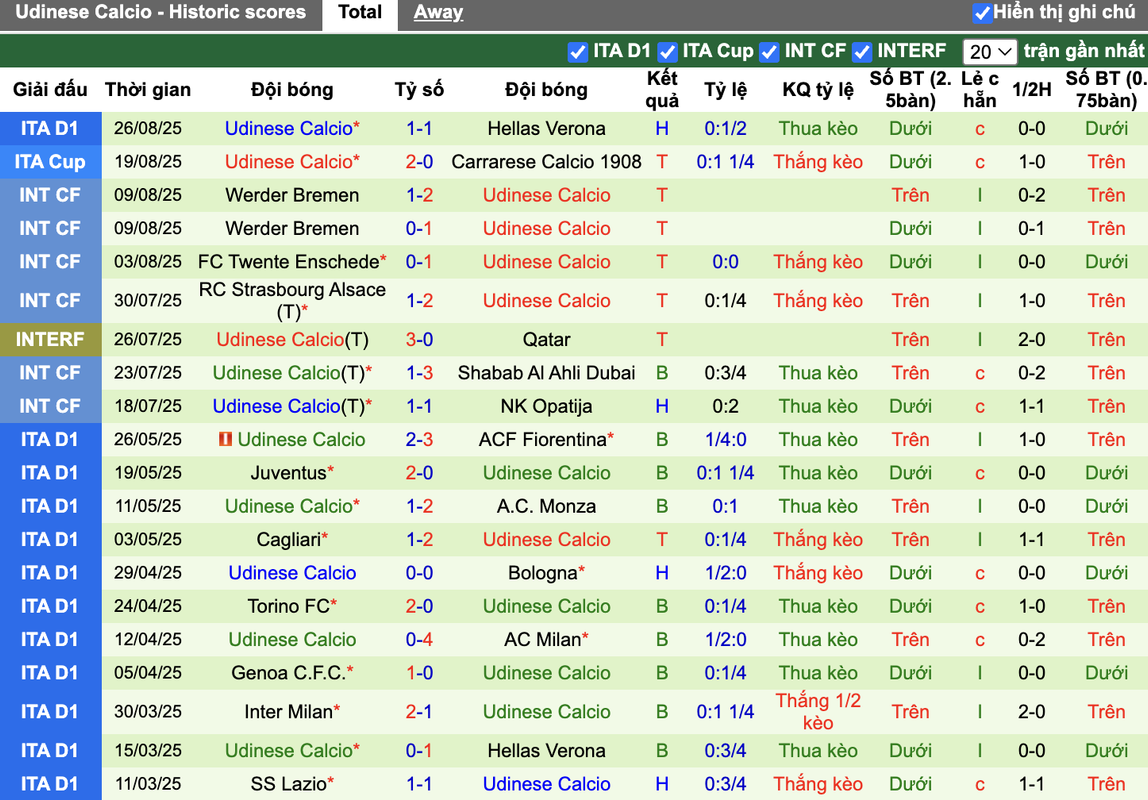Uncheck the ITA D1 filter checkbox
Screen dimensions: 1148x800
click(578, 52)
